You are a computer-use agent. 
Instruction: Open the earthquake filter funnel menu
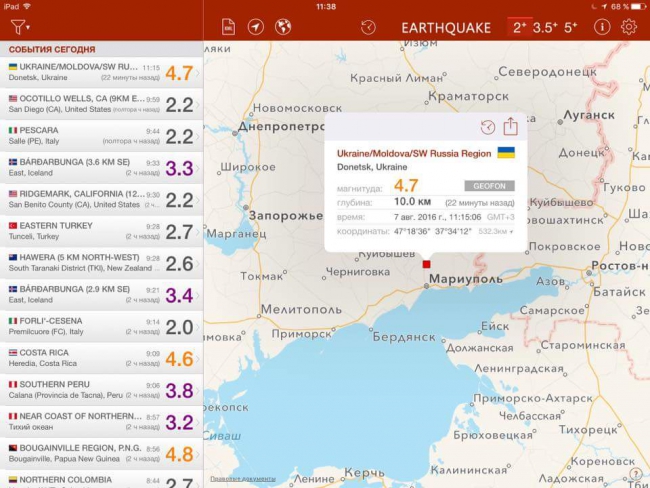19,27
